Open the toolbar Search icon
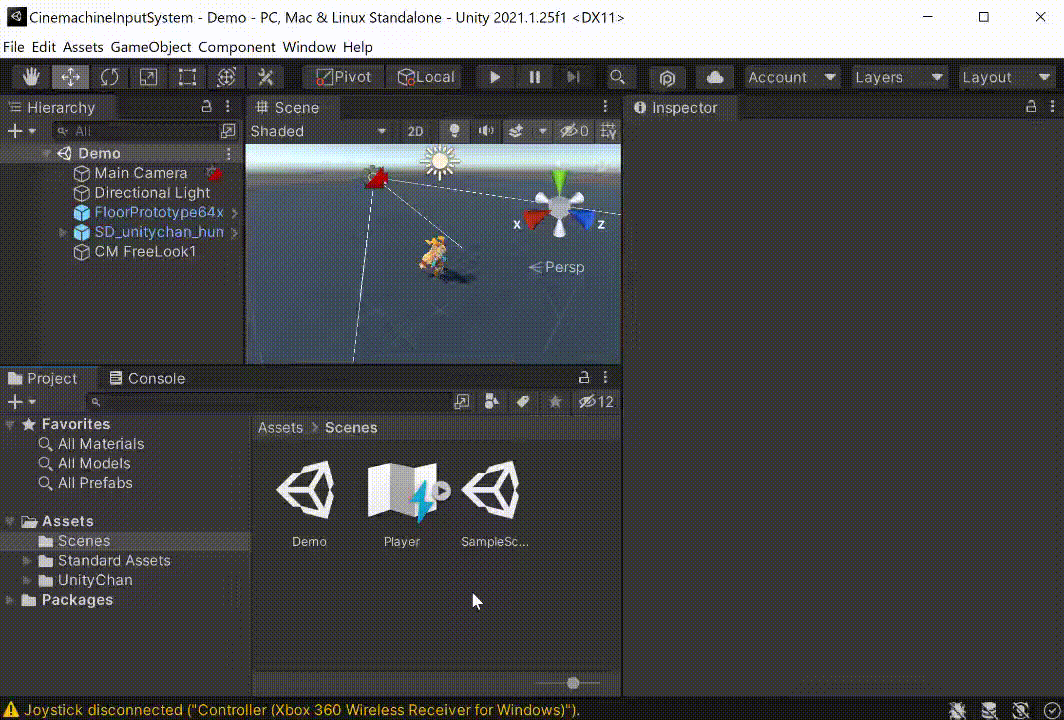Viewport: 1064px width, 720px height. (618, 77)
